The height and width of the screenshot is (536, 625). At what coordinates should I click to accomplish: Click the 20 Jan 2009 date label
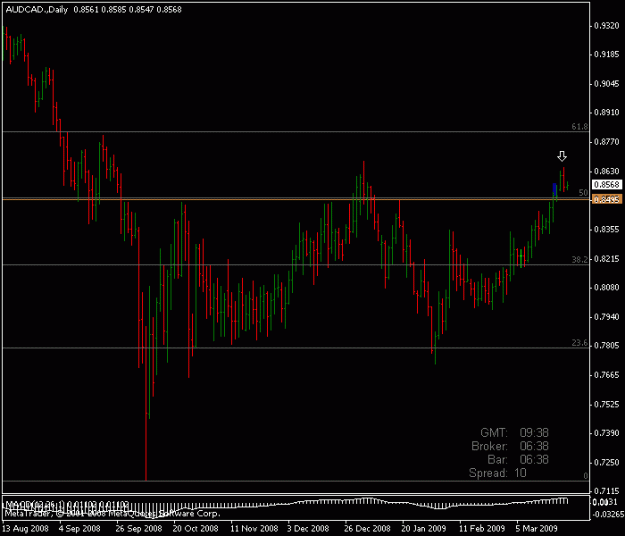click(424, 529)
